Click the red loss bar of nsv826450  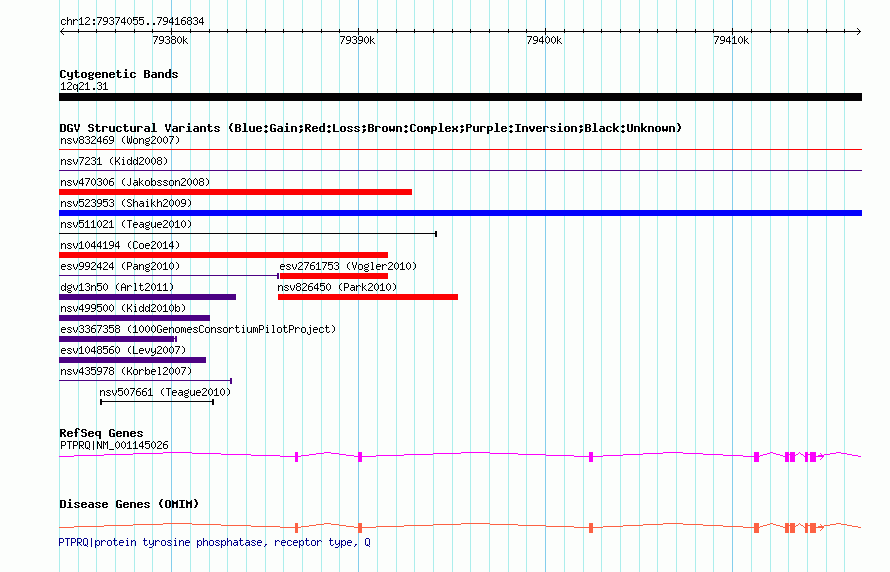(x=368, y=297)
